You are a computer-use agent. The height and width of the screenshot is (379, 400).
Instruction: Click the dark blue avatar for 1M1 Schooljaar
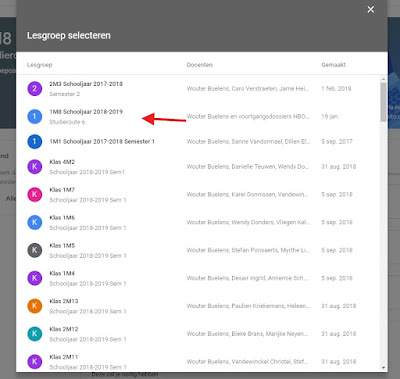(x=34, y=141)
